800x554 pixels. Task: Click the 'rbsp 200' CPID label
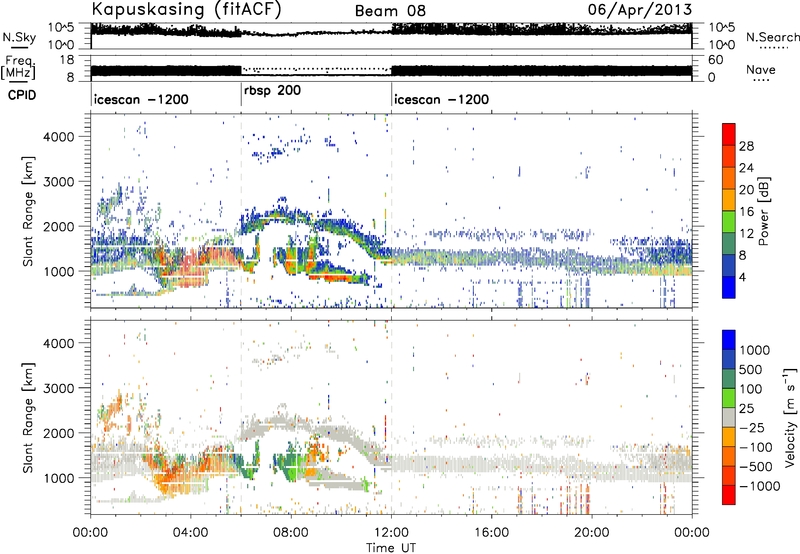click(272, 91)
